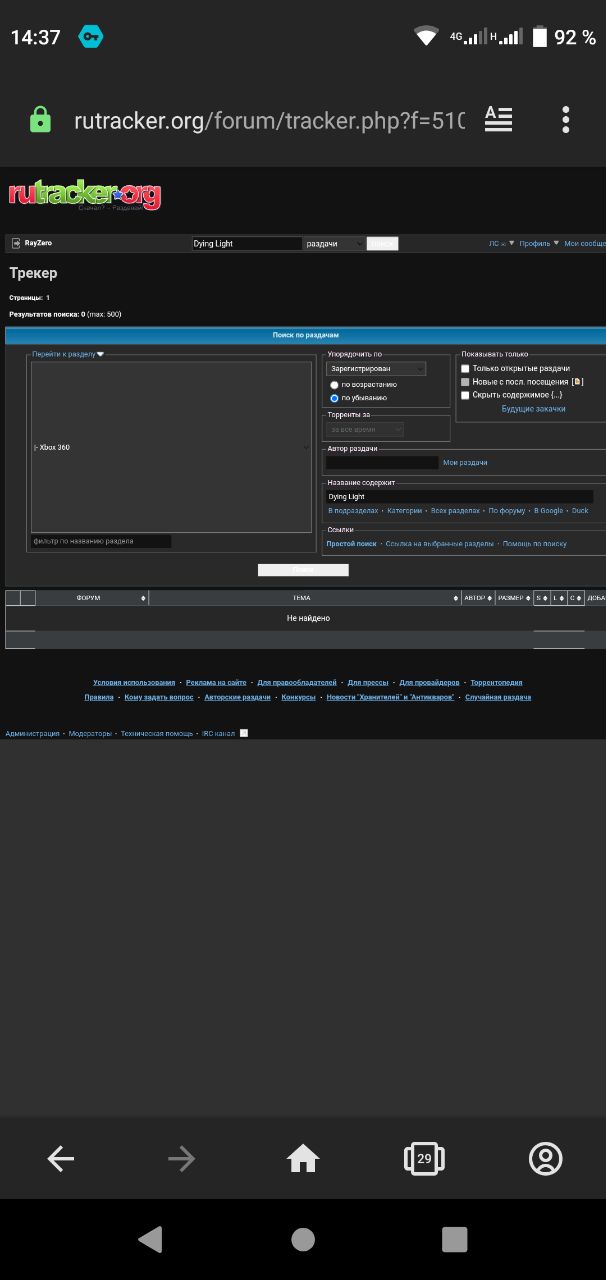Viewport: 606px width, 1280px height.
Task: Tap the Android recent apps square
Action: (455, 1240)
